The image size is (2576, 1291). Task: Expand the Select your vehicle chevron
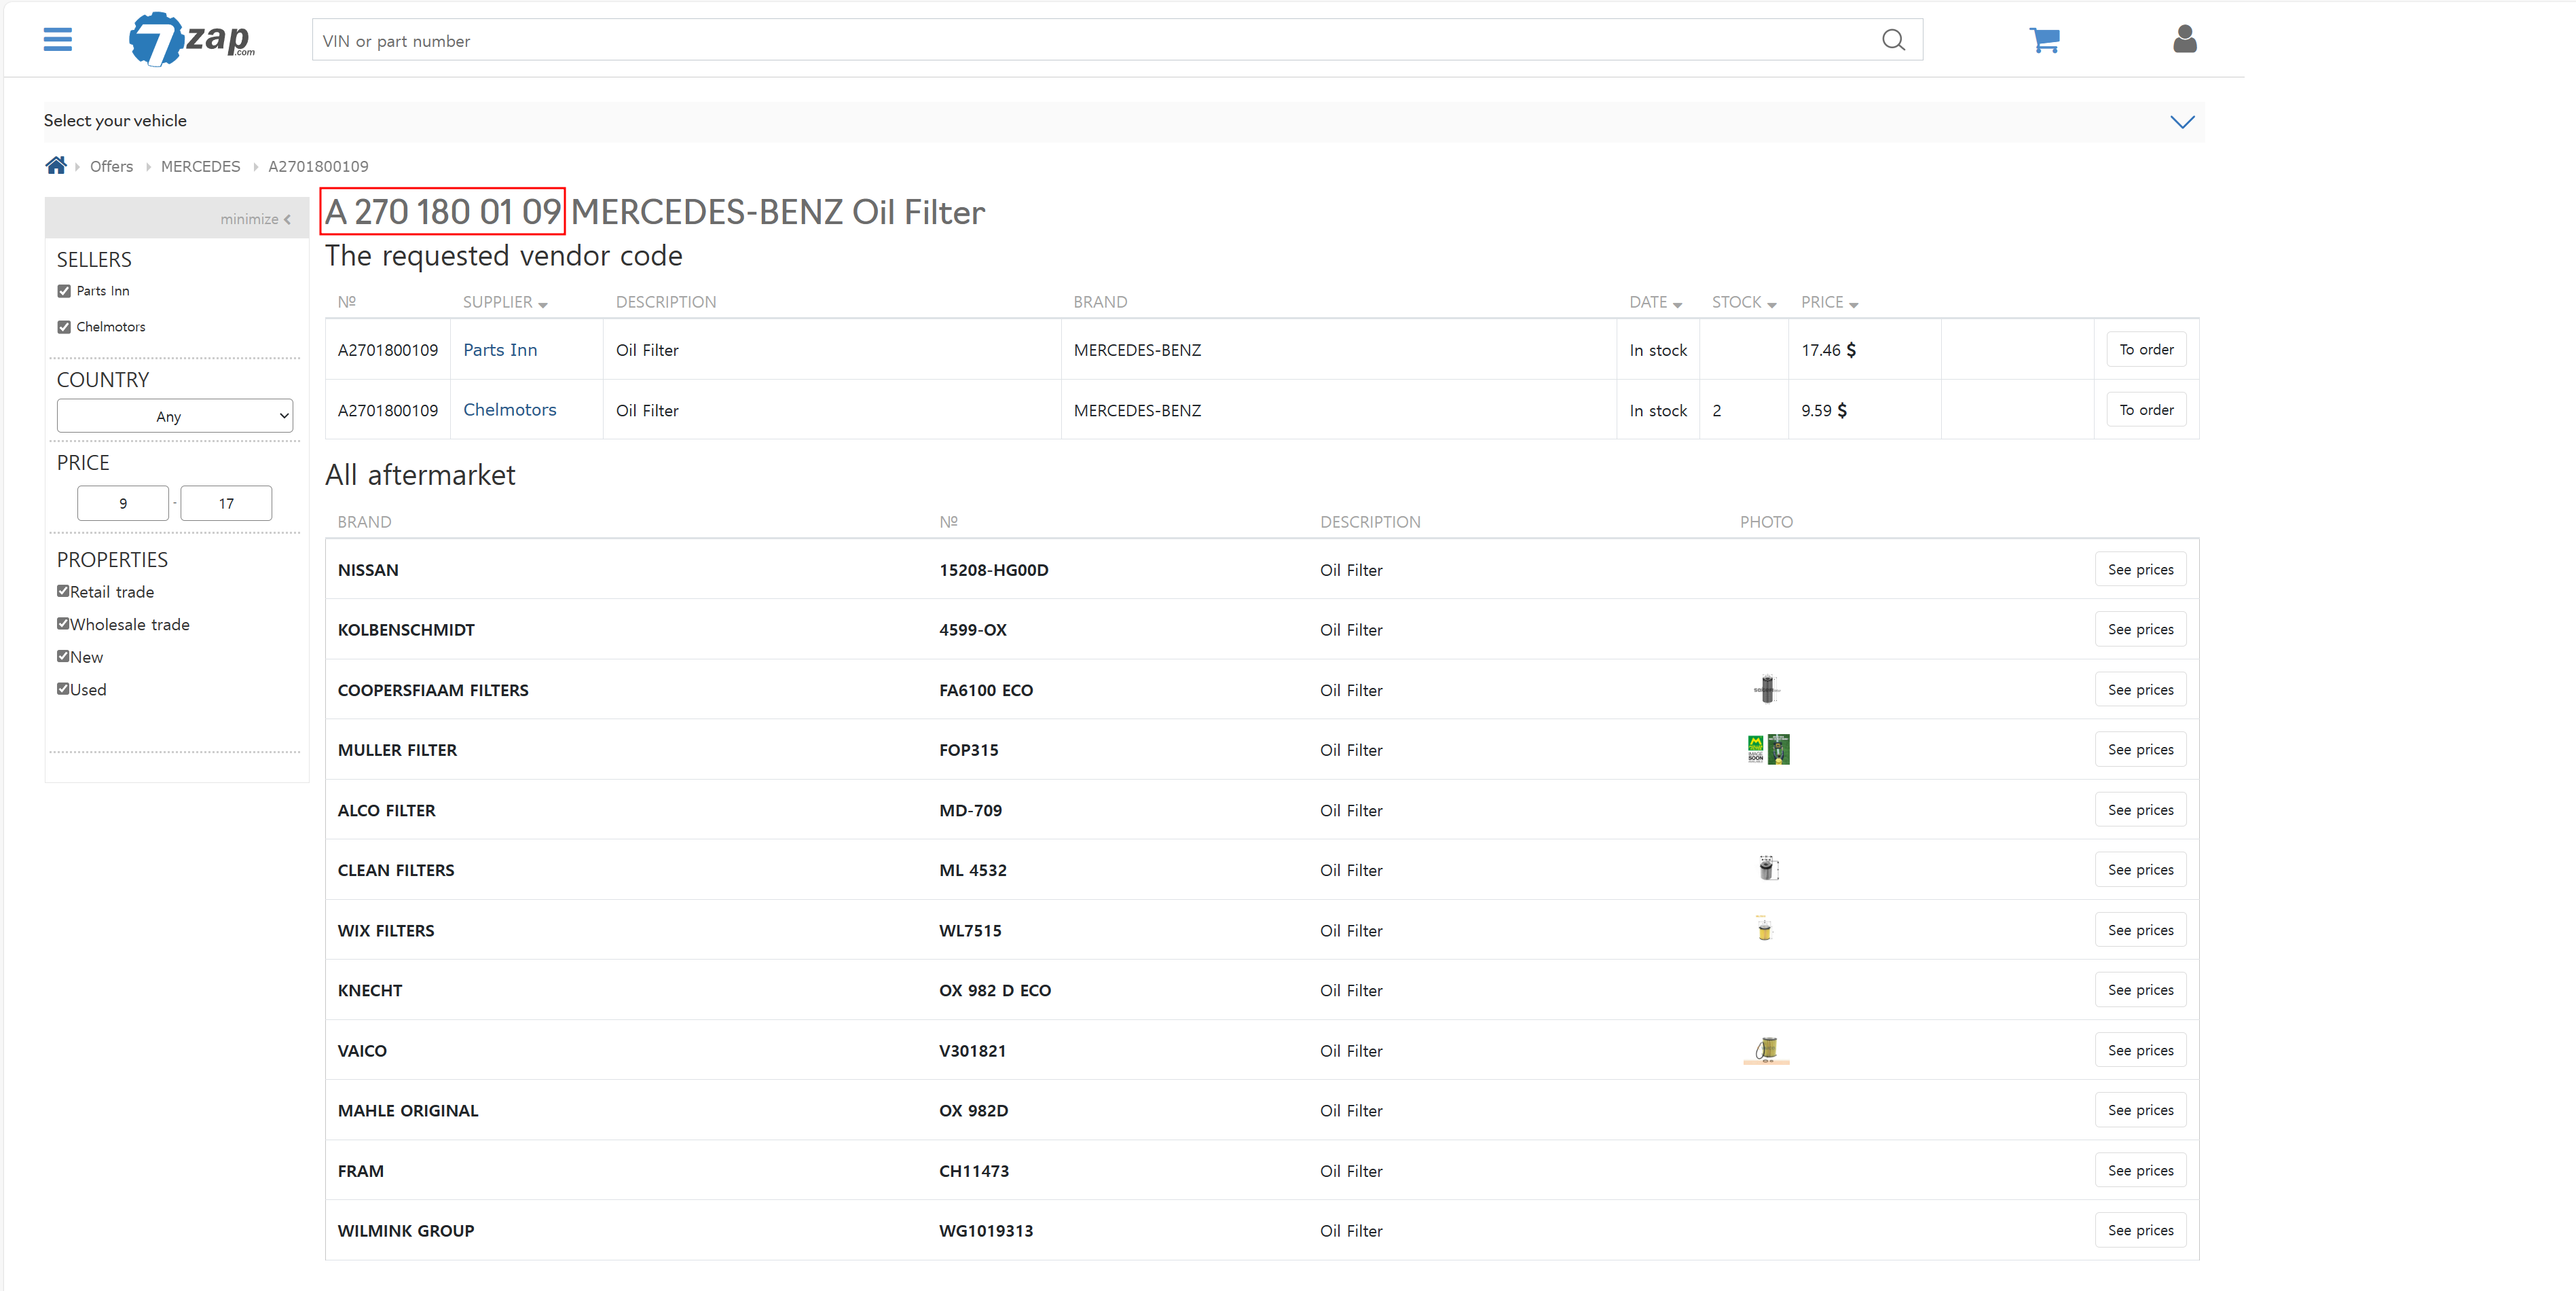point(2181,122)
